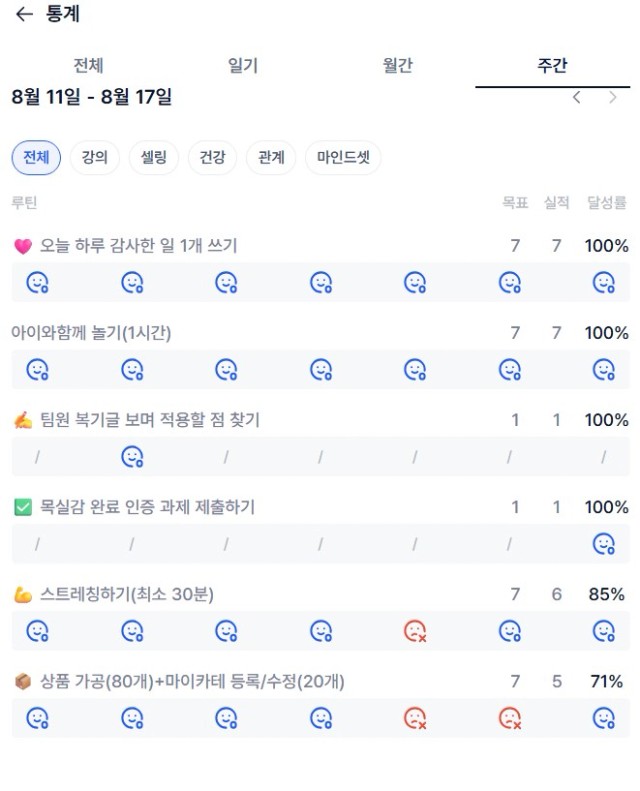Choose the 마인드셋 filter chip
Viewport: 640px width, 791px height.
pos(343,157)
